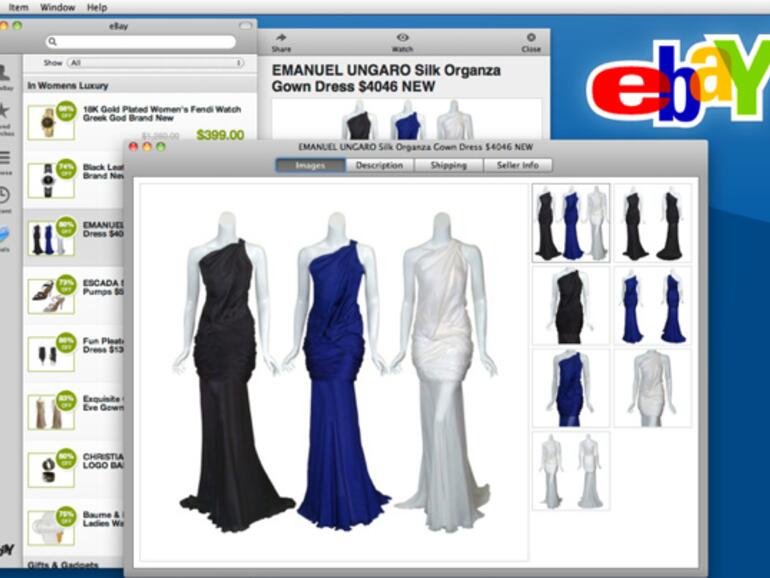This screenshot has height=578, width=770.
Task: Click the Close icon in detail panel
Action: click(x=531, y=37)
